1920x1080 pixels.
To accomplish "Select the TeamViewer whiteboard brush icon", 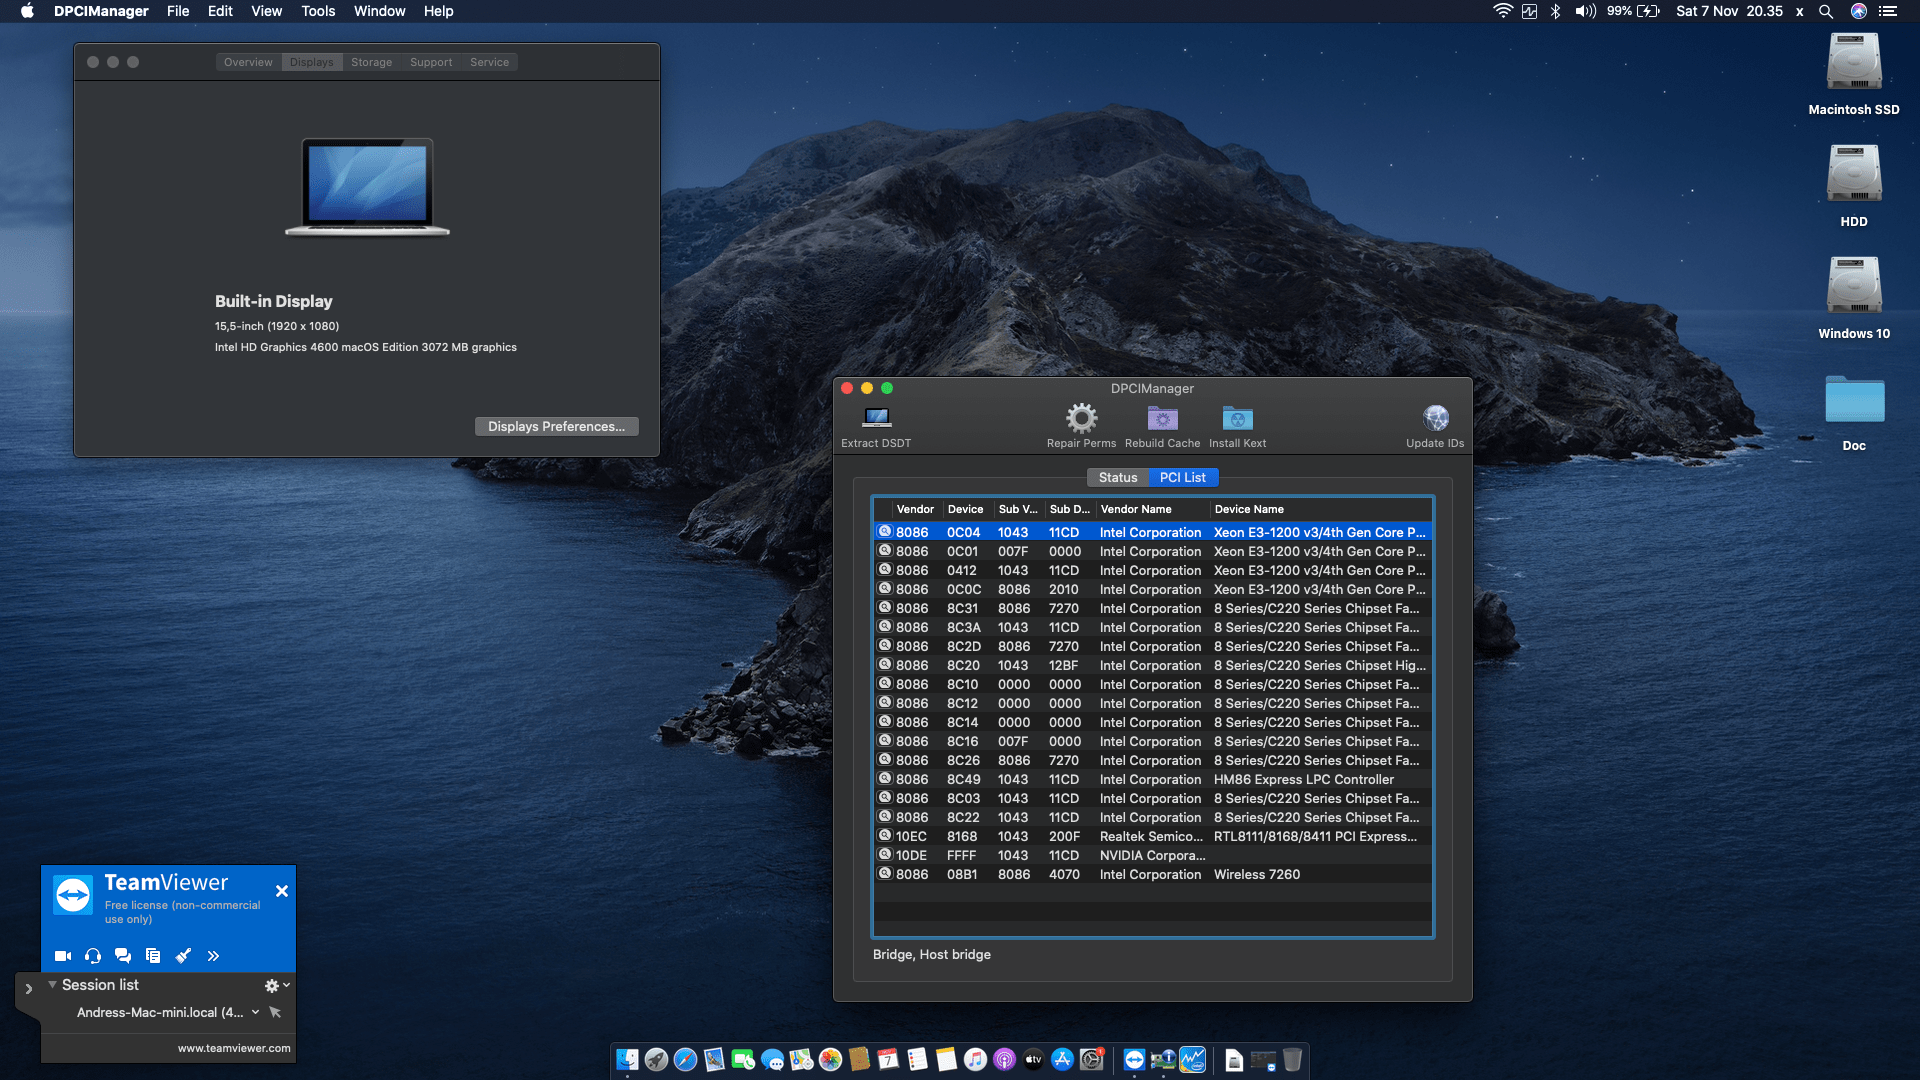I will (x=183, y=956).
